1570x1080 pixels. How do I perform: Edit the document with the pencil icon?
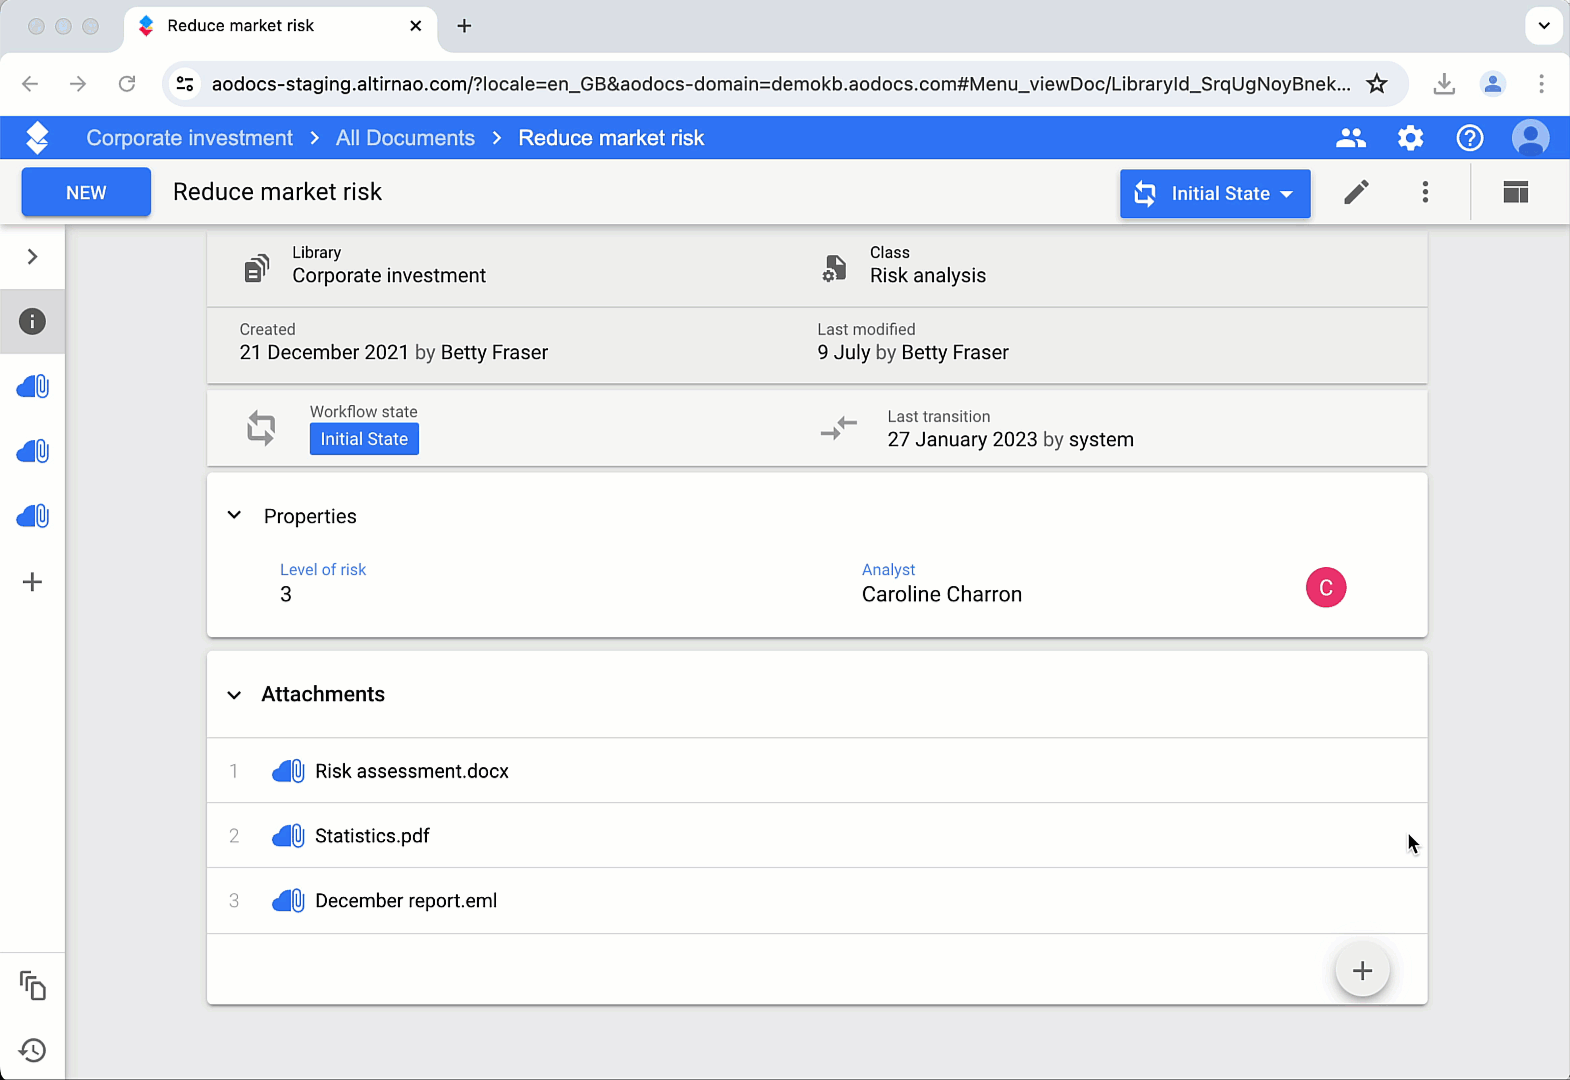(x=1356, y=192)
